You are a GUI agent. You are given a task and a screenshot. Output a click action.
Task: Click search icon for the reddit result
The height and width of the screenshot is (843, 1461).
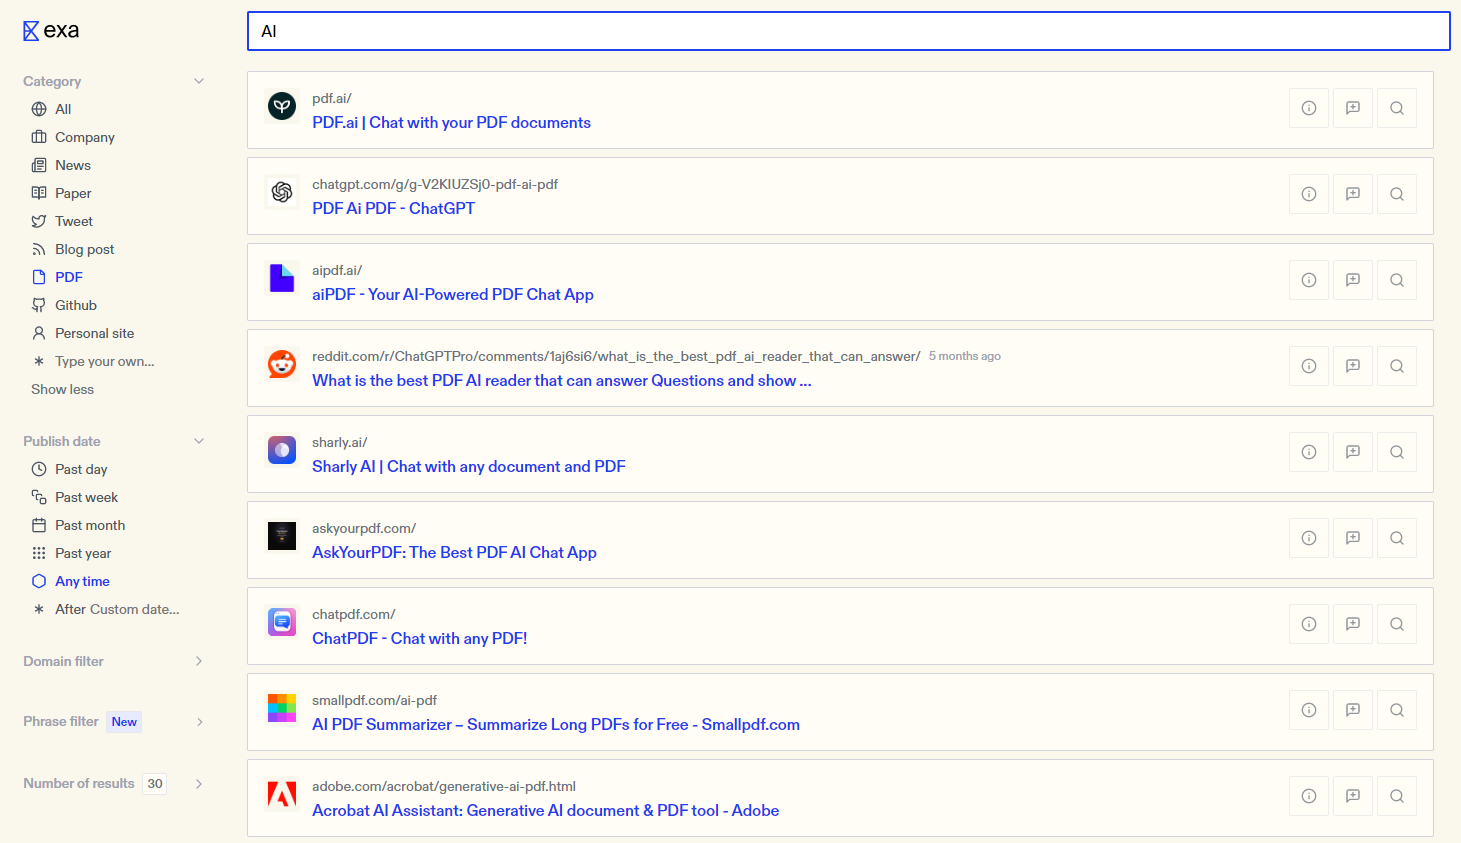click(1397, 366)
